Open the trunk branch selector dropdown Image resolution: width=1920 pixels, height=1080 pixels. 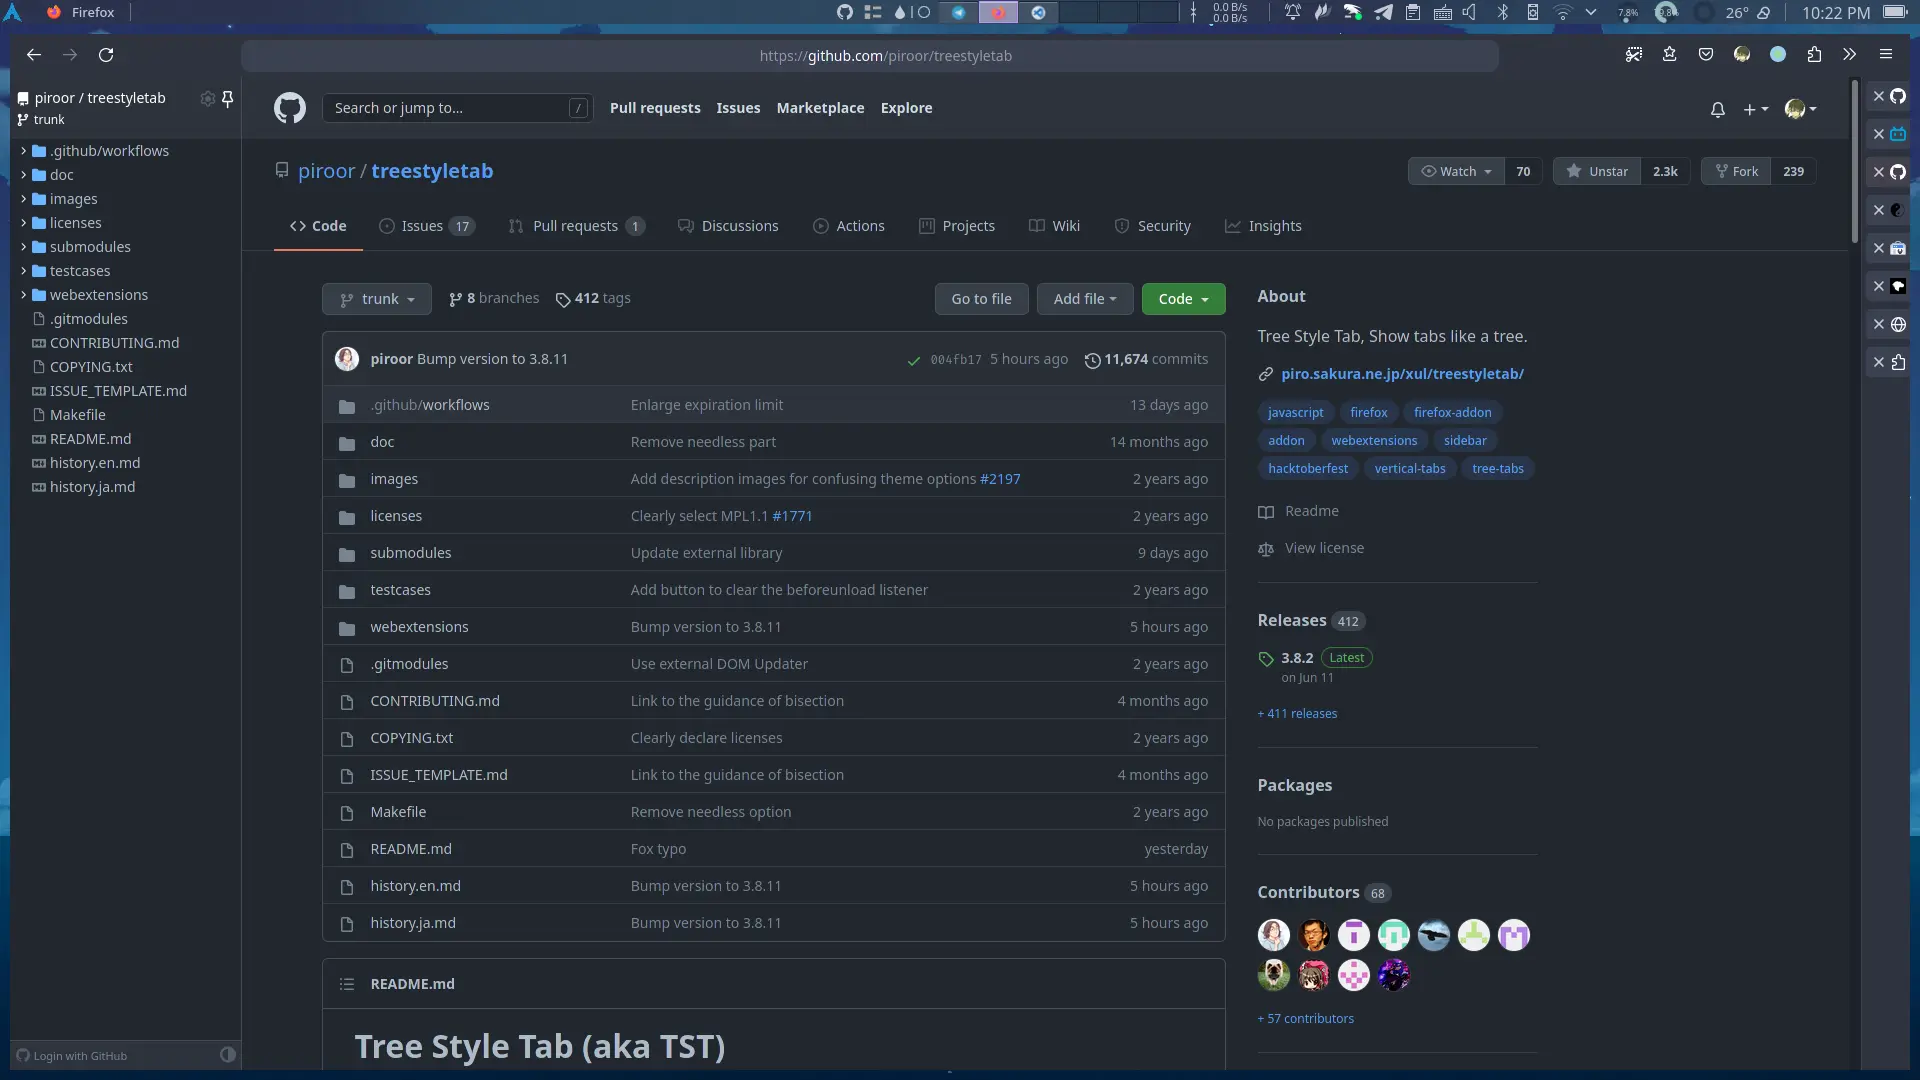(x=377, y=299)
